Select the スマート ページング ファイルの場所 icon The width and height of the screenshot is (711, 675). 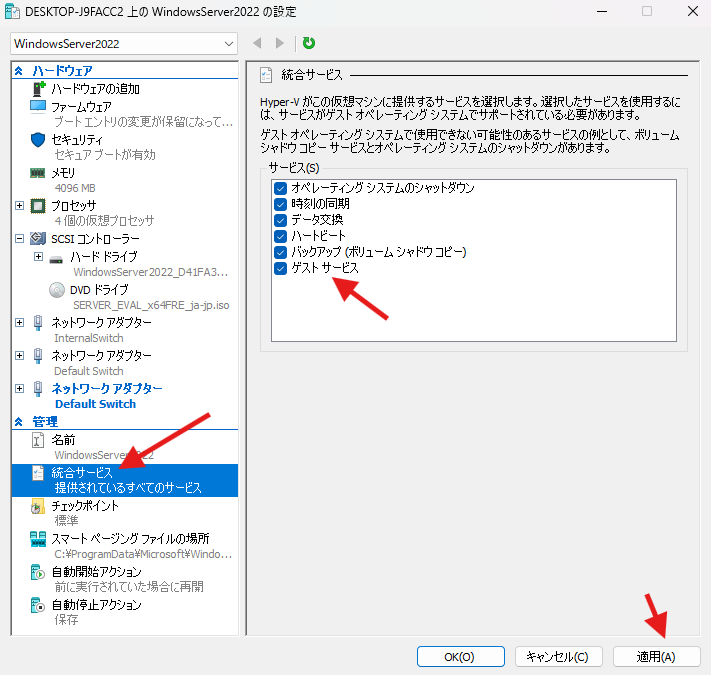(x=38, y=539)
